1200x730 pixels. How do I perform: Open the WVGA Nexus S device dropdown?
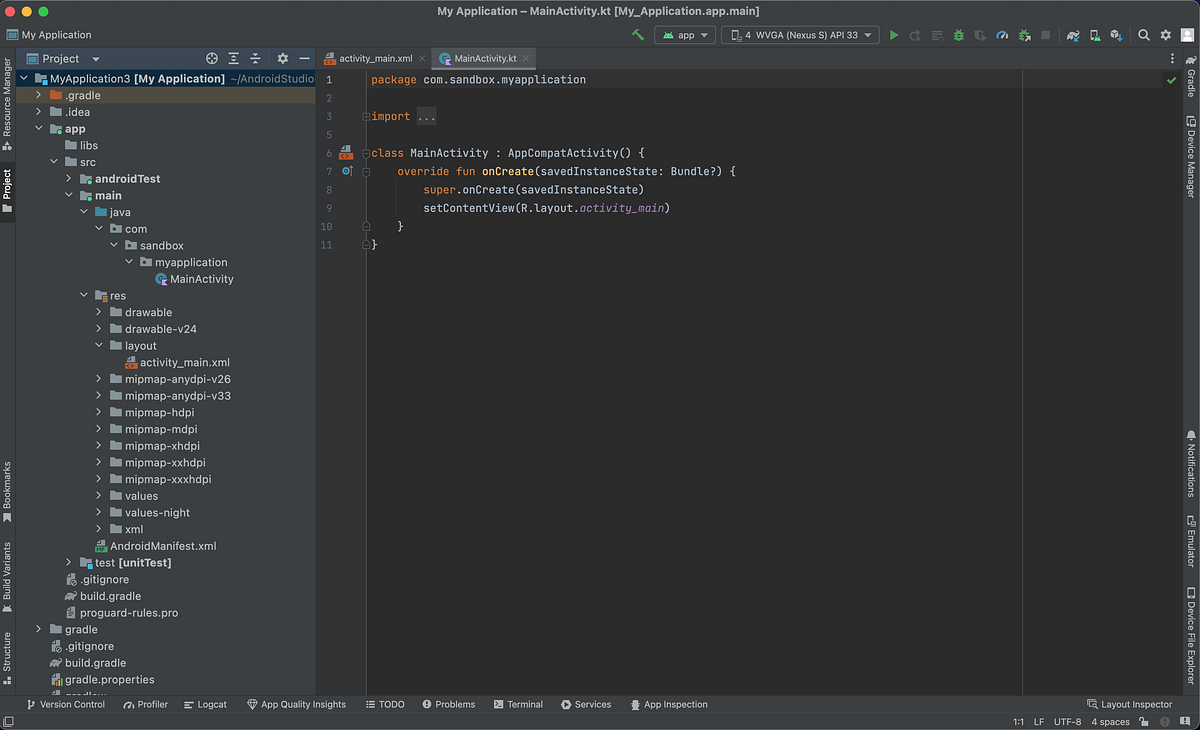tap(800, 35)
